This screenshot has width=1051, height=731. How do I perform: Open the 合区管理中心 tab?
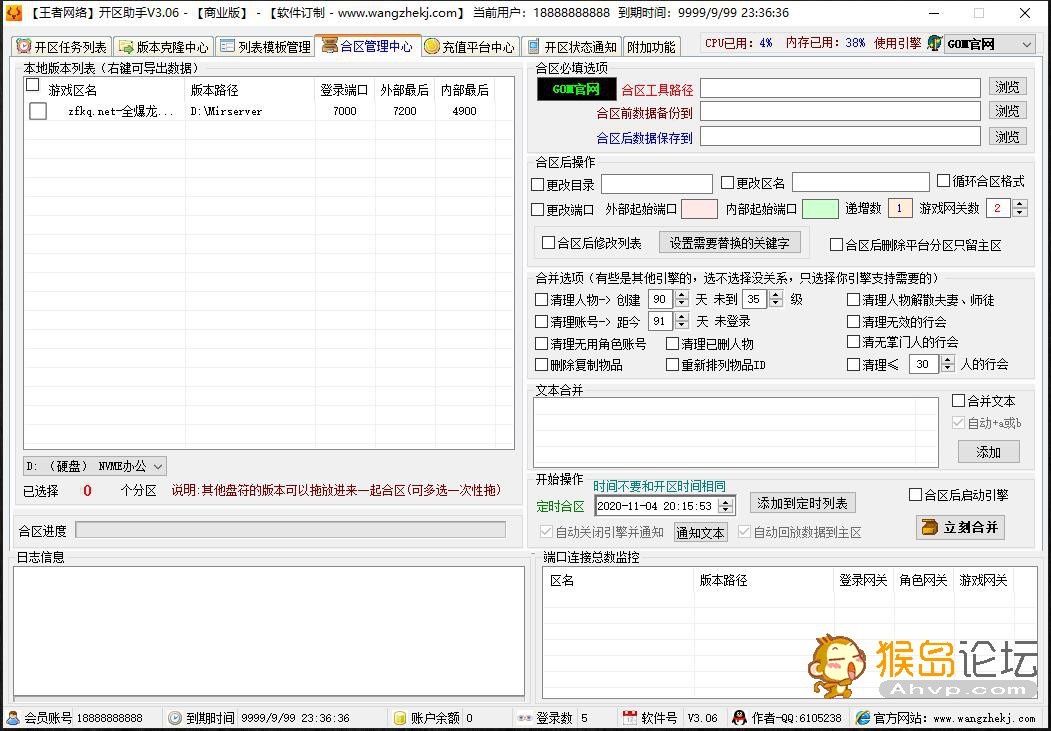[368, 46]
